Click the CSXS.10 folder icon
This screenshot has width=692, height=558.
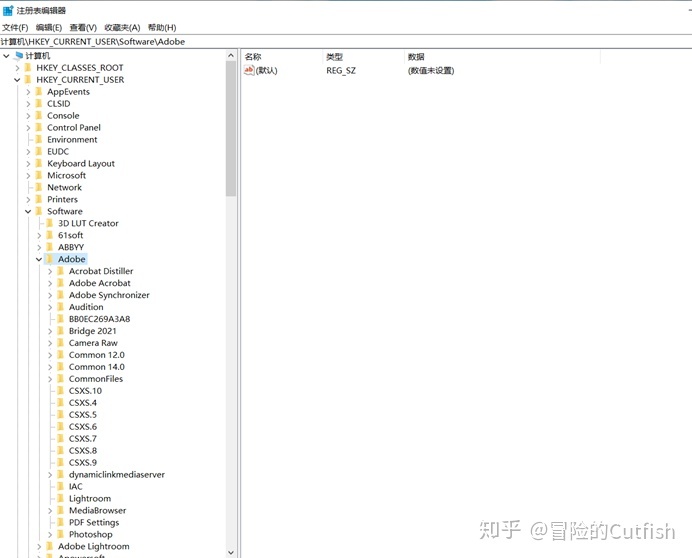tap(61, 391)
